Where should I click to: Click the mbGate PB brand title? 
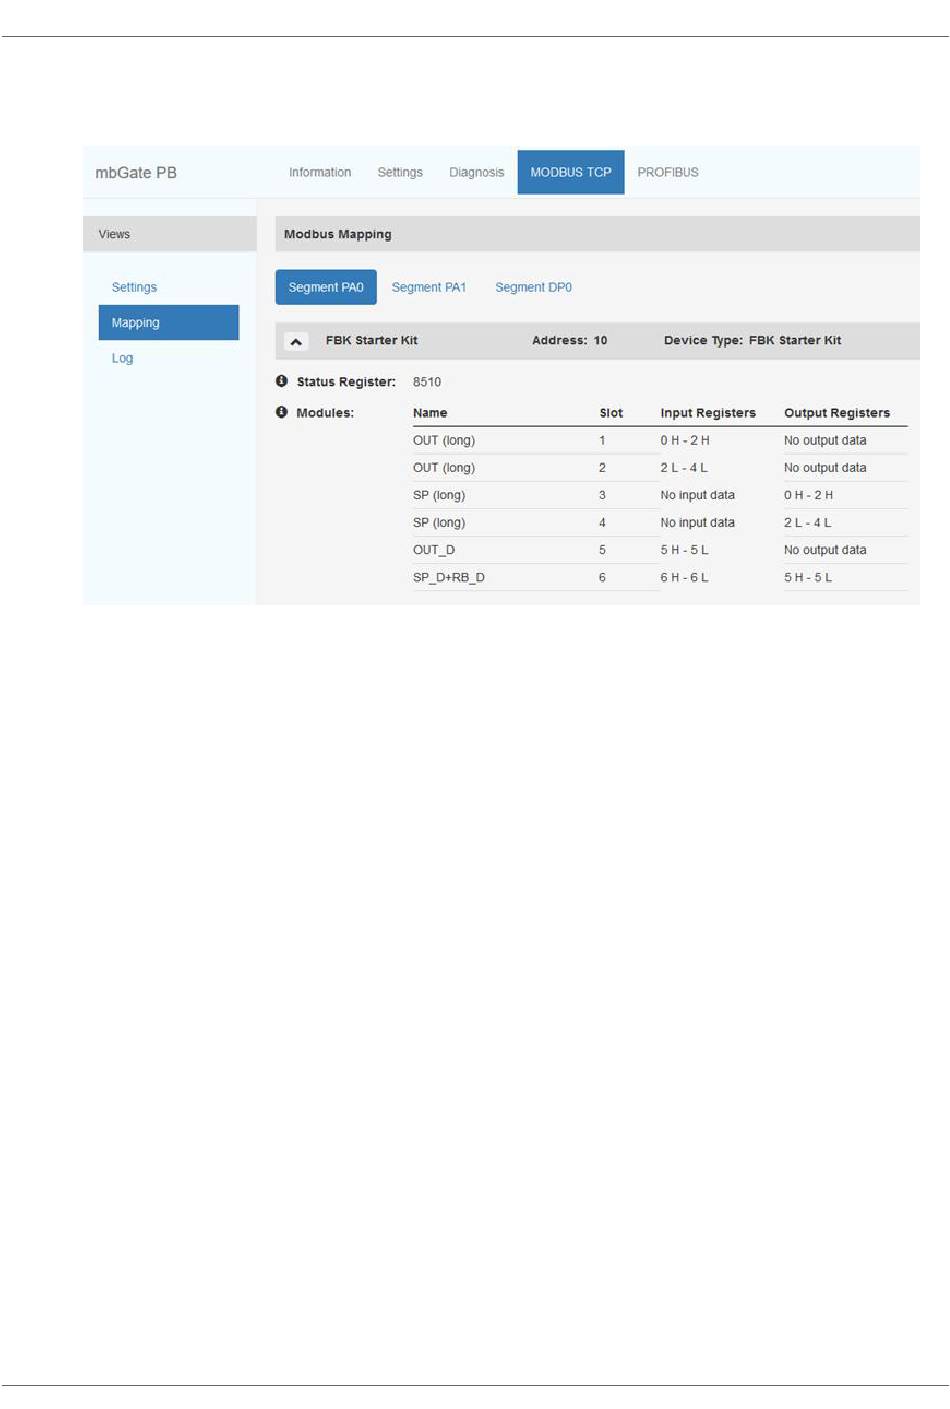coord(136,172)
